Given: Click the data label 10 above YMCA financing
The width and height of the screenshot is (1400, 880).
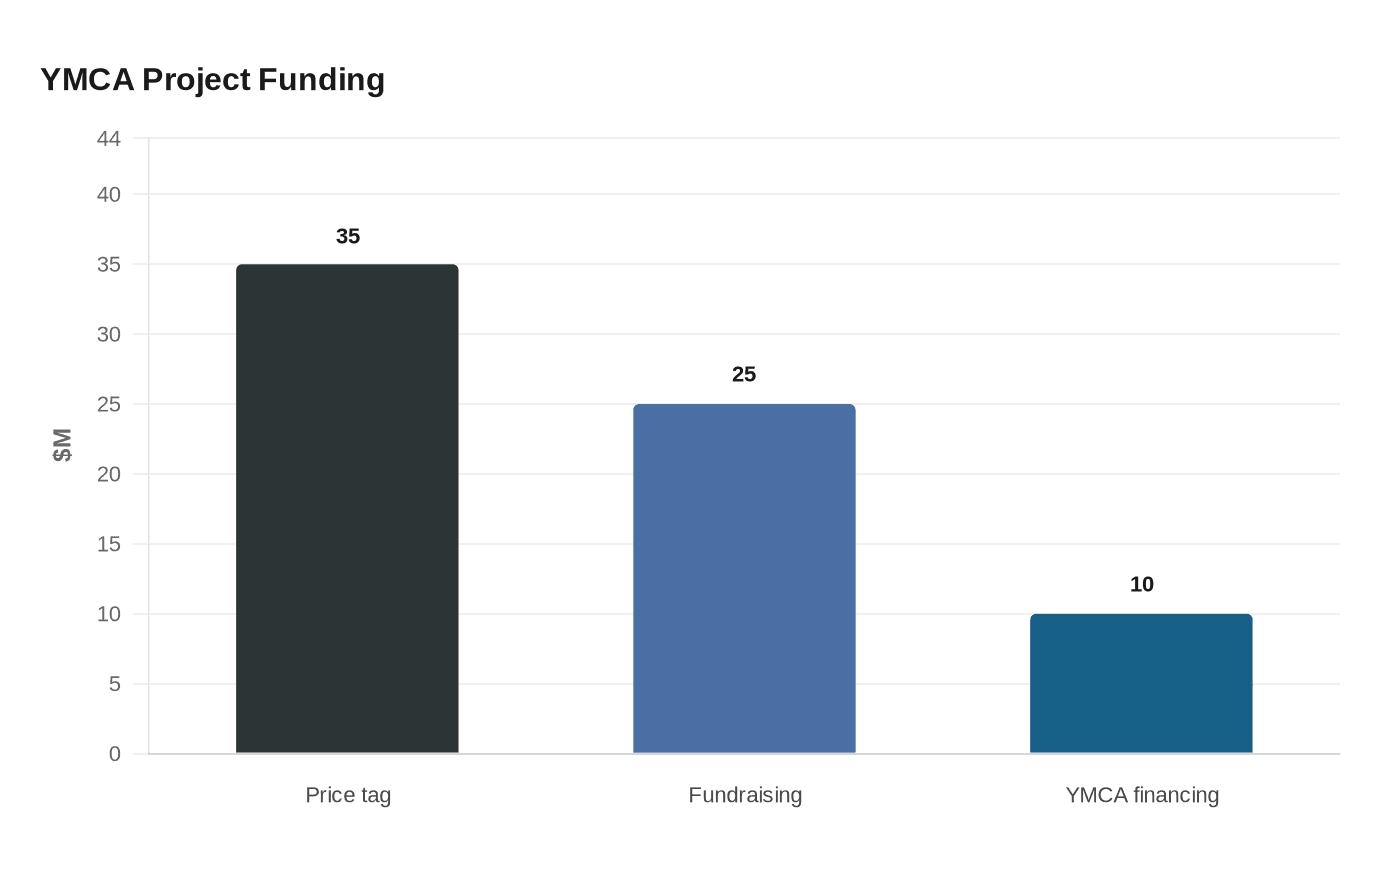Looking at the screenshot, I should tap(1142, 584).
